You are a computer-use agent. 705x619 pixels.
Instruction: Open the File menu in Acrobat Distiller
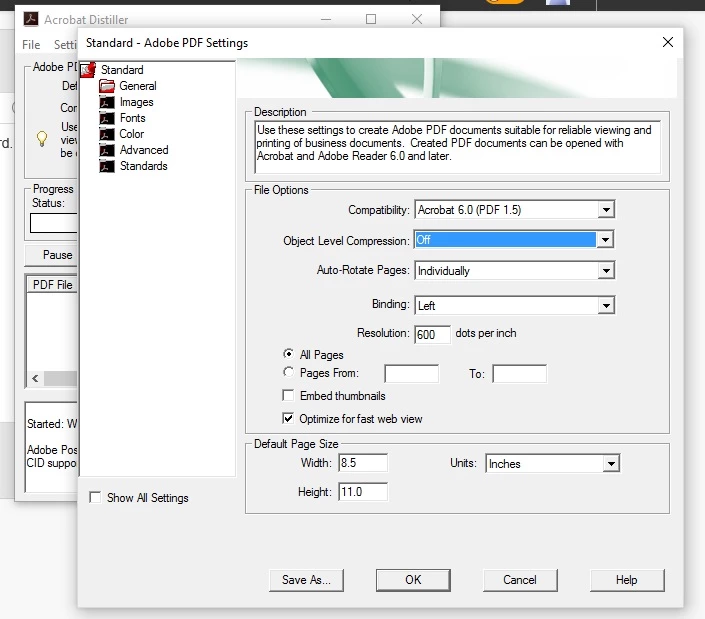tap(31, 45)
